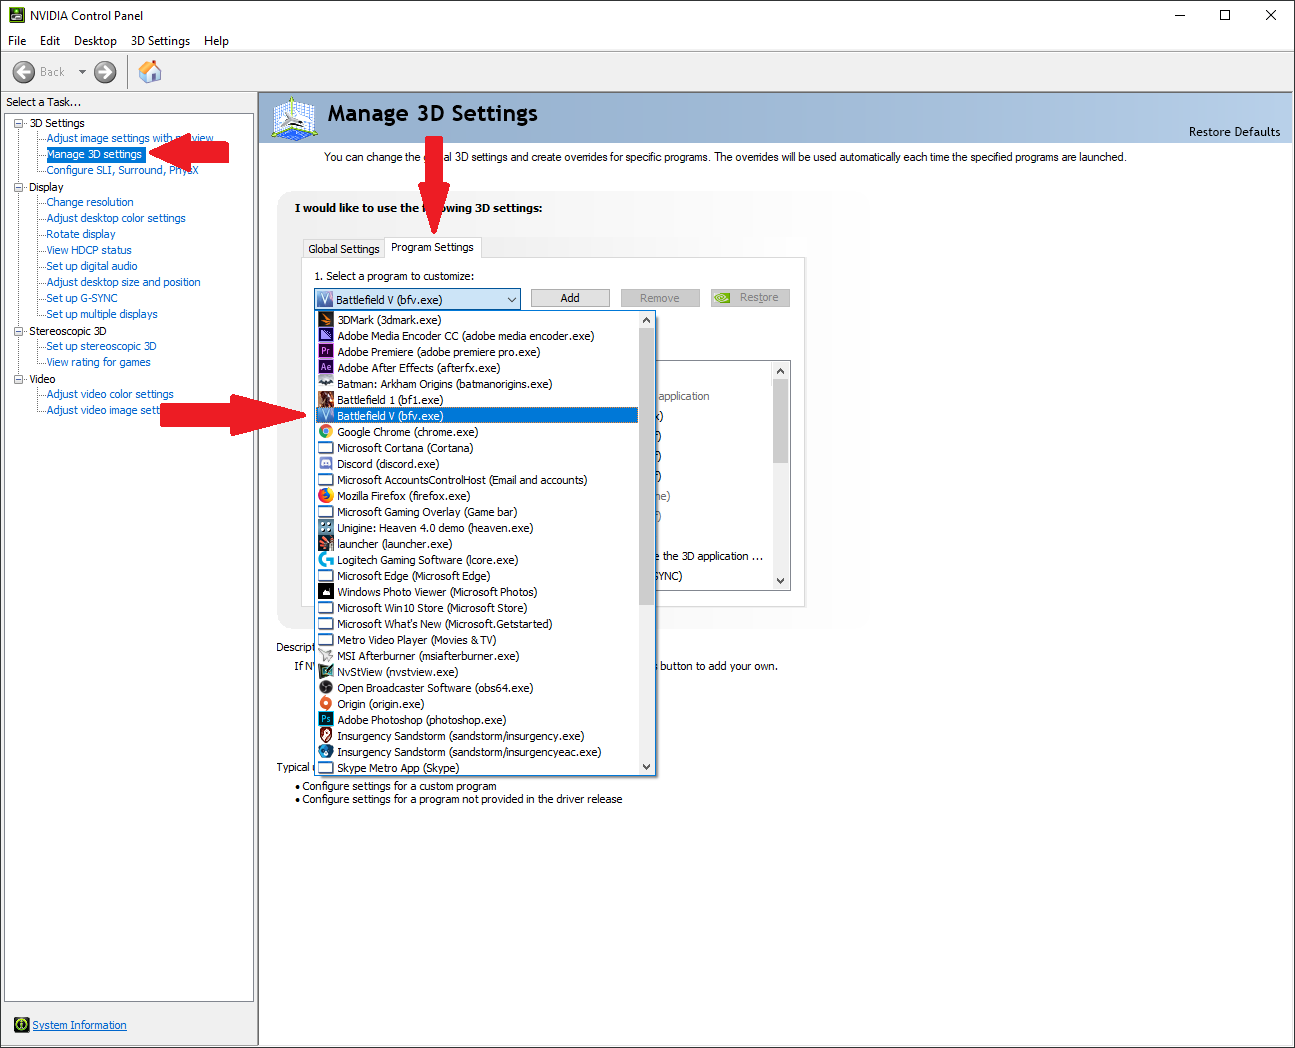Switch to the Program Settings tab
Screen dimensions: 1295x1048
click(433, 247)
